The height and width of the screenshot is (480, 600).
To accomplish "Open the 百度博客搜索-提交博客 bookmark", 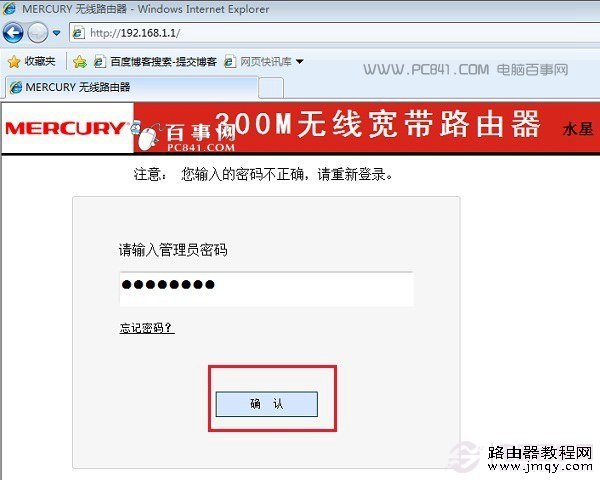I will point(155,62).
